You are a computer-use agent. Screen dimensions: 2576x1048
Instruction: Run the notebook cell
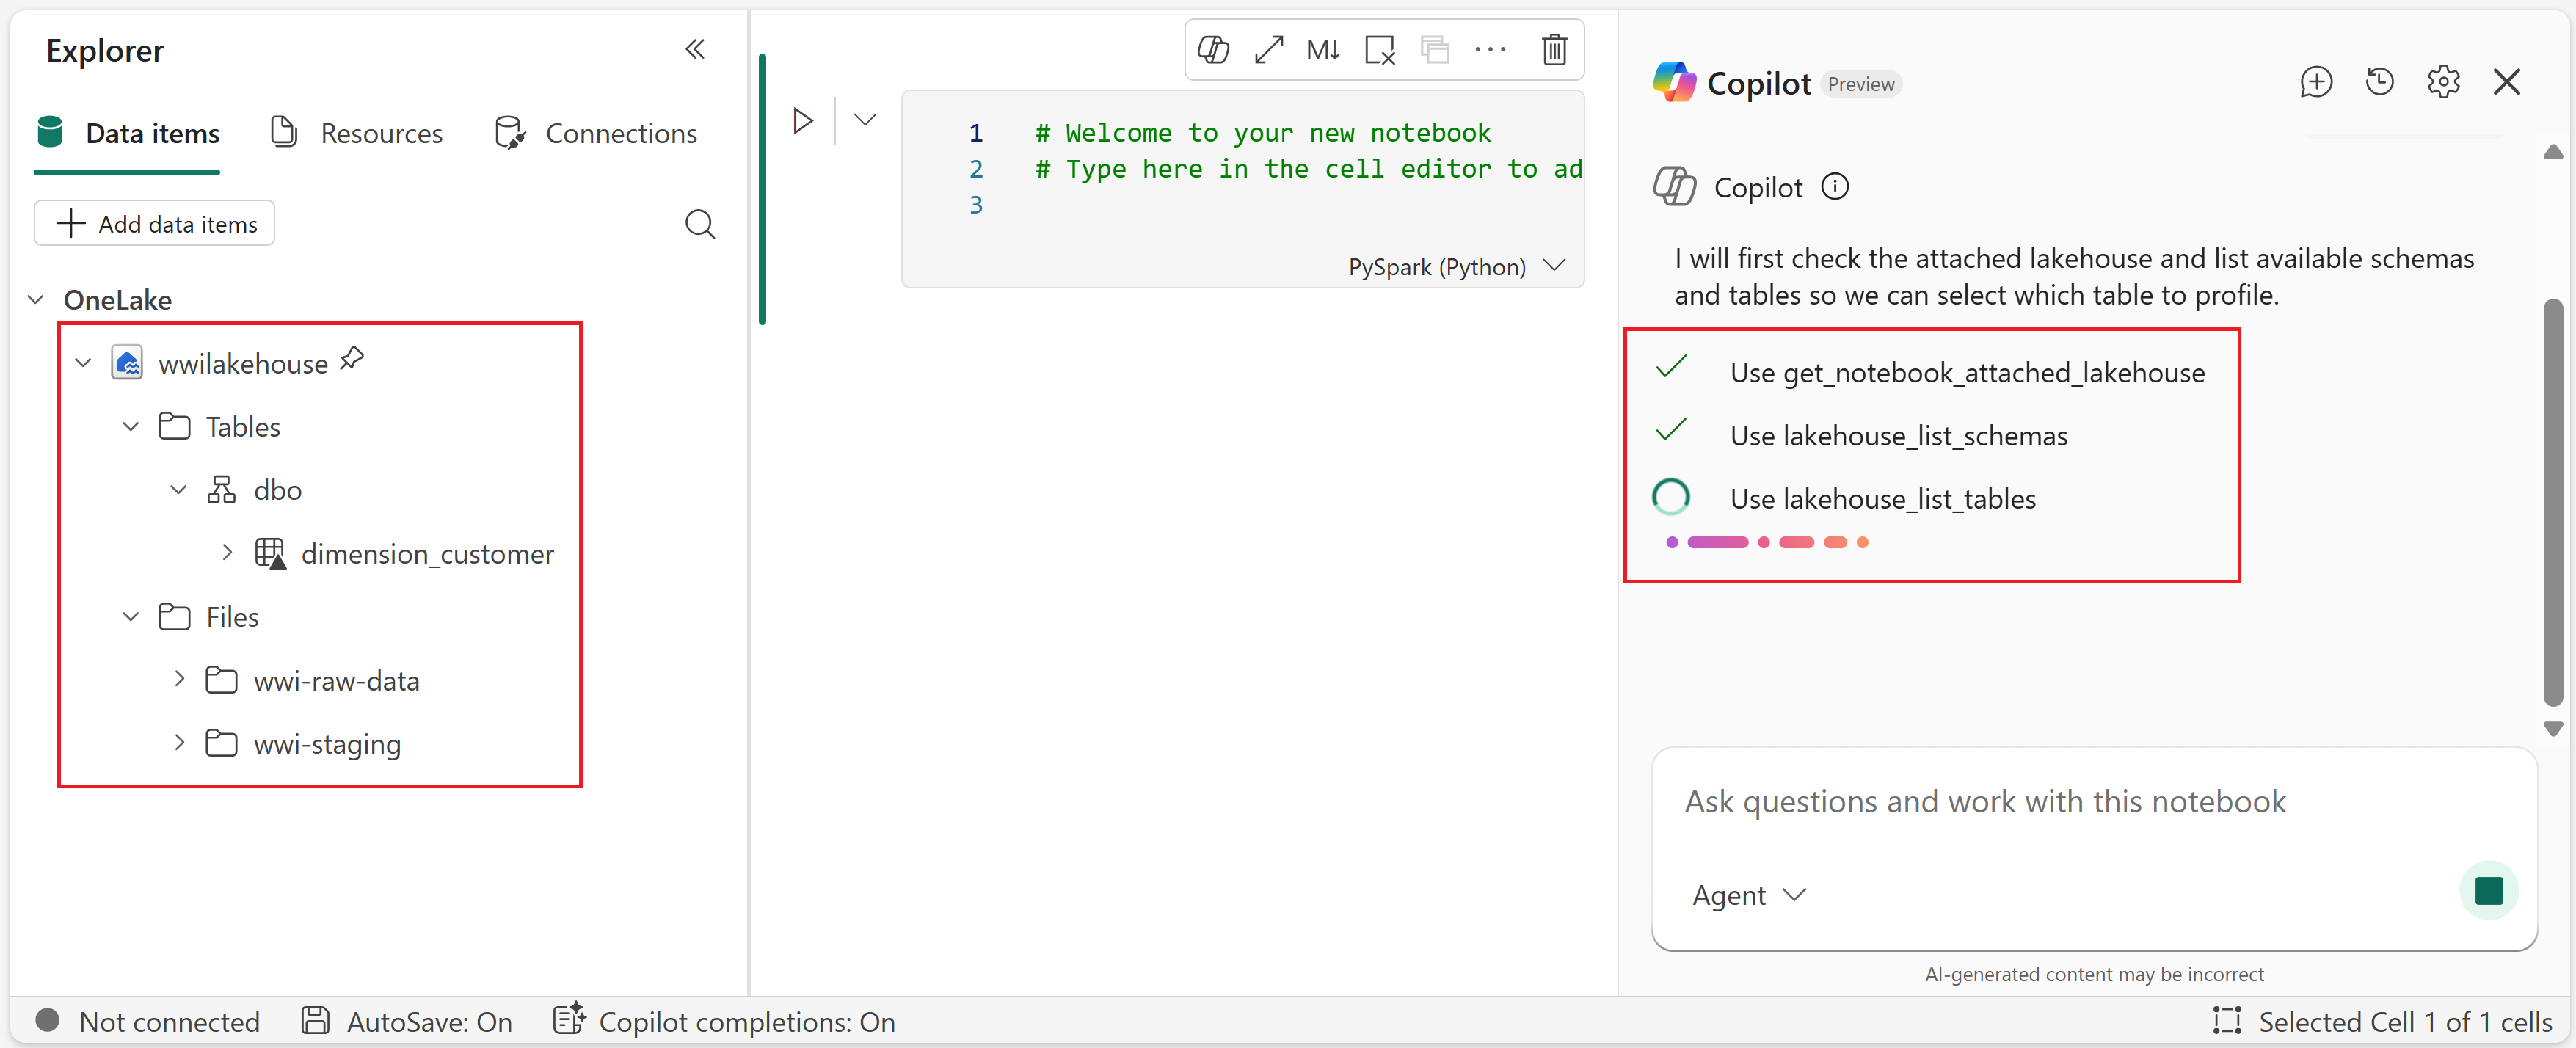click(x=803, y=121)
